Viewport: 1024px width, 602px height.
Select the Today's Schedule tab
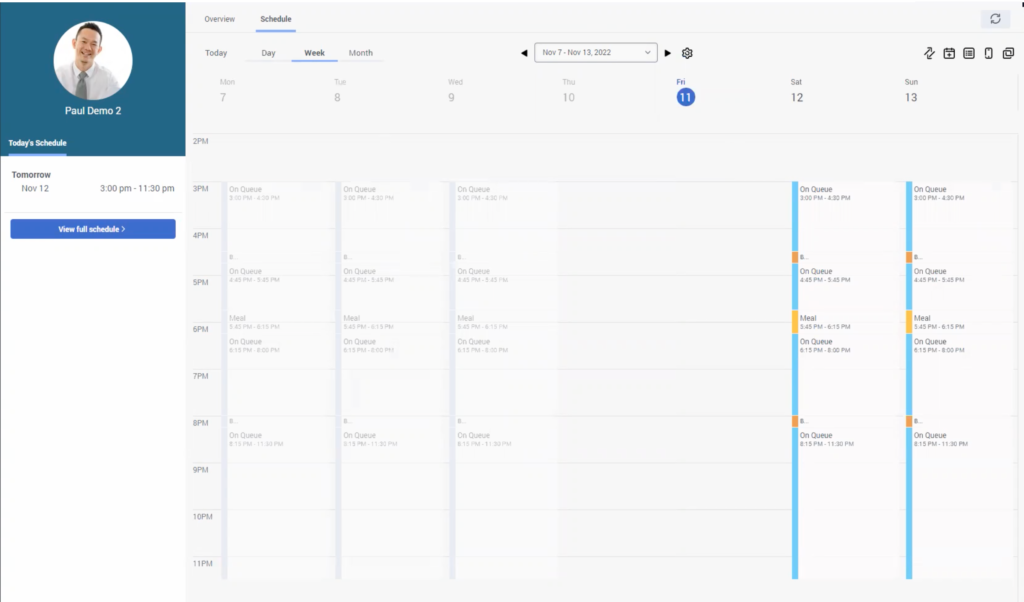coord(37,143)
